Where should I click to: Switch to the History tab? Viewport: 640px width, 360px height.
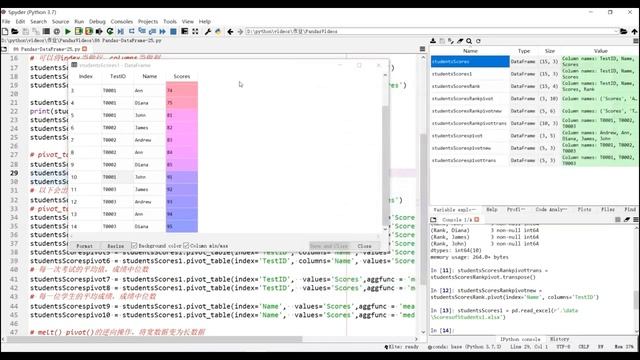click(559, 339)
